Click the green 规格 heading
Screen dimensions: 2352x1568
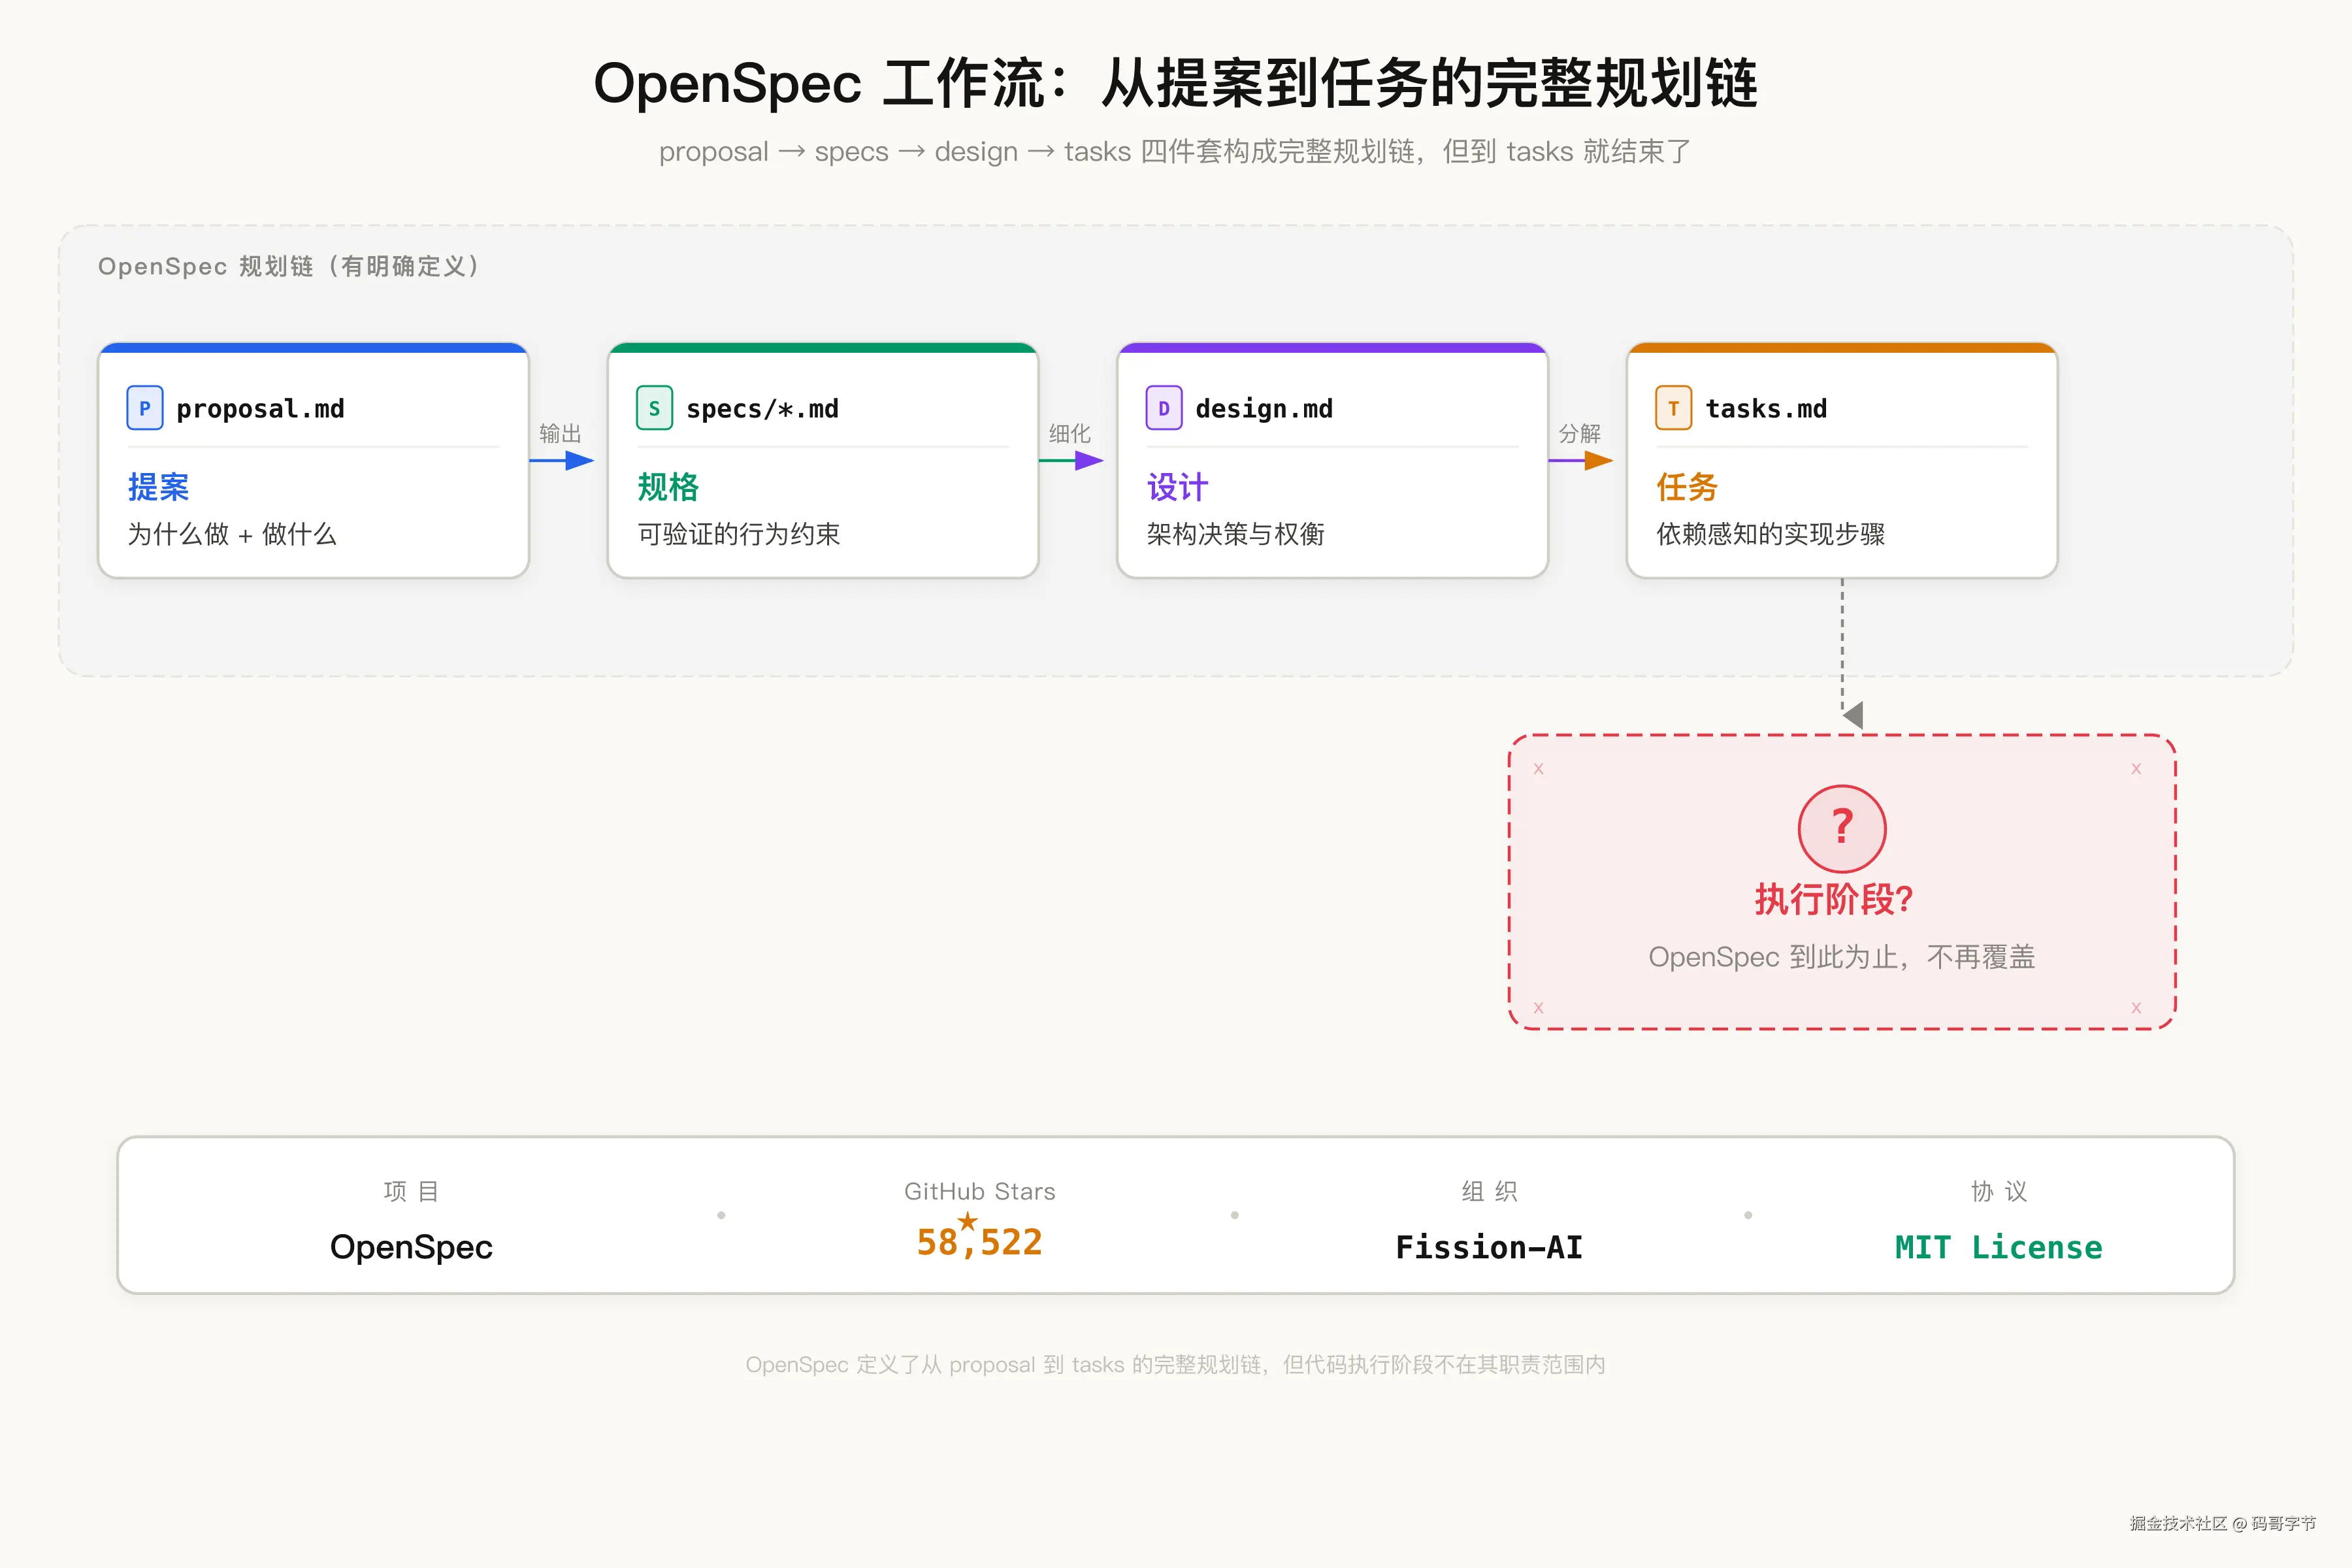point(668,487)
